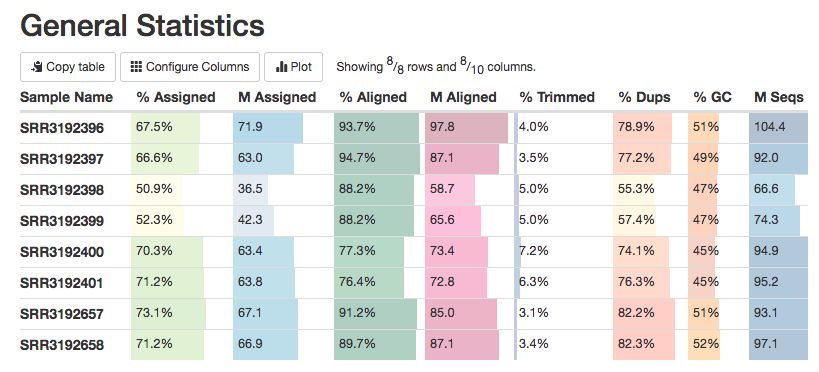Select sample name SRR3192657
Screen dimensions: 819x372
62,315
